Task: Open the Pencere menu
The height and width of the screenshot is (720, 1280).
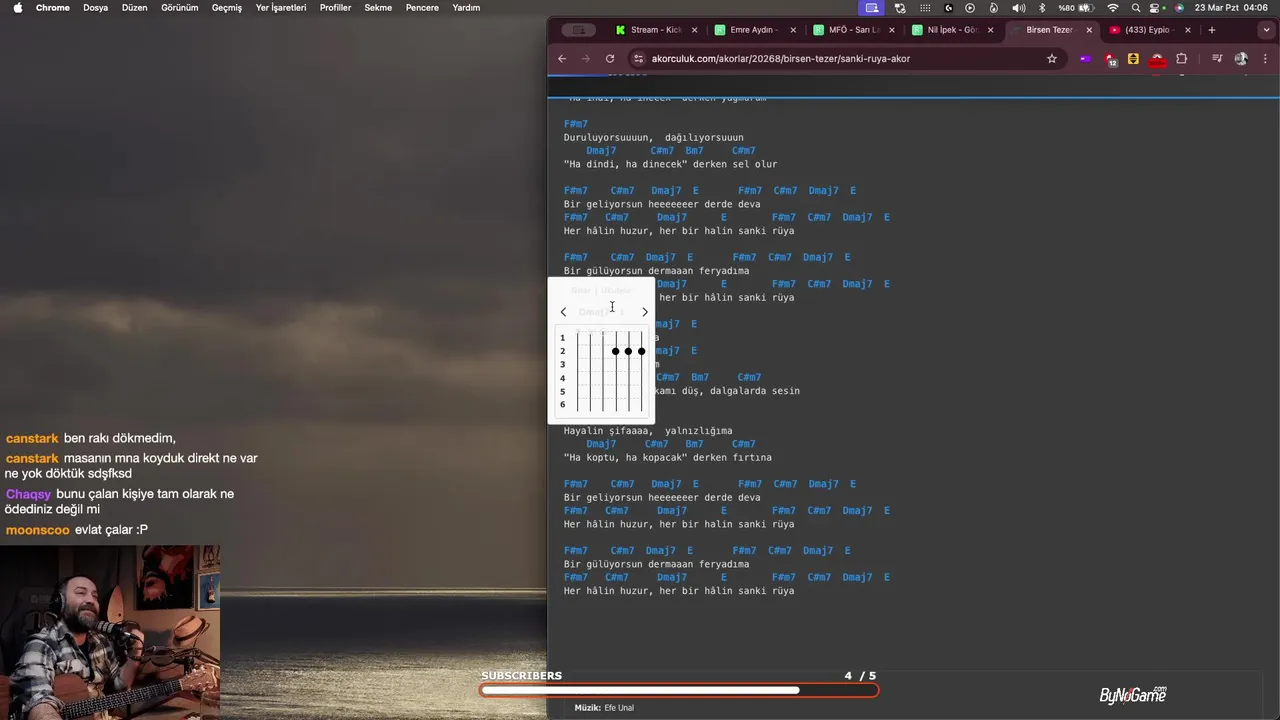Action: point(422,7)
